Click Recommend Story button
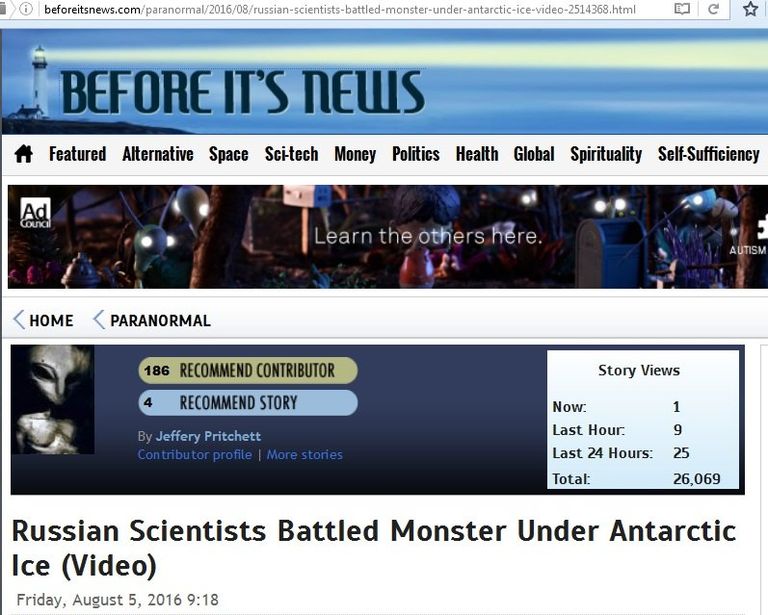 [248, 402]
